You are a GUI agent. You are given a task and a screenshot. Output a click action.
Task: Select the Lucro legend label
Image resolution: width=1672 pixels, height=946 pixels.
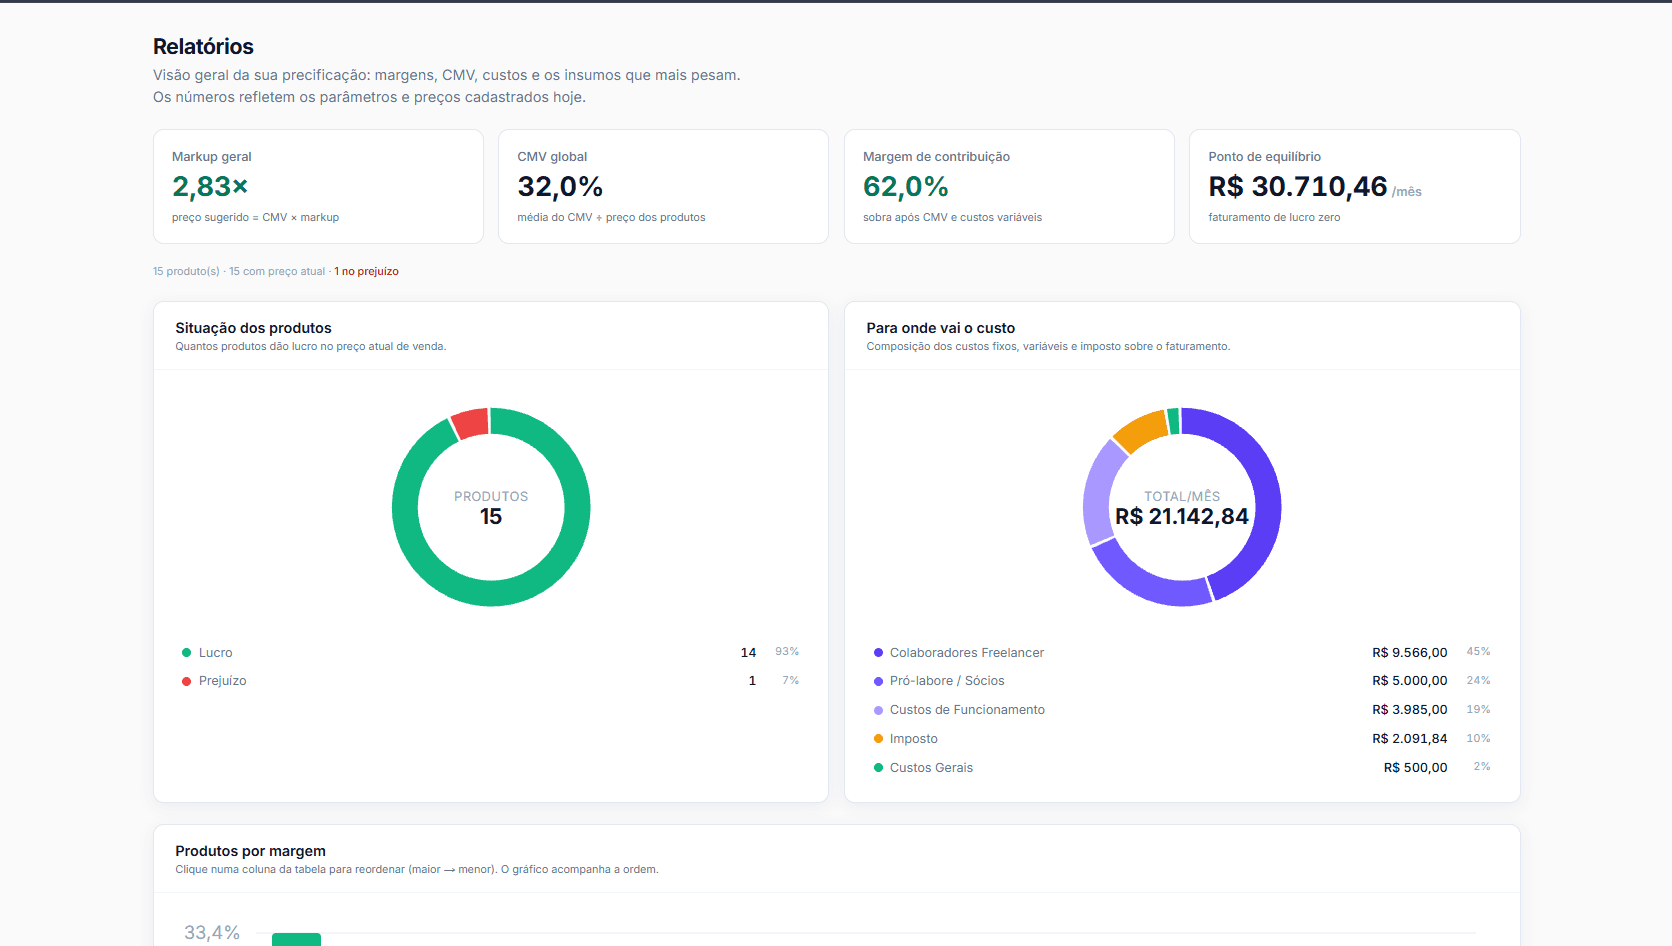[x=215, y=653]
